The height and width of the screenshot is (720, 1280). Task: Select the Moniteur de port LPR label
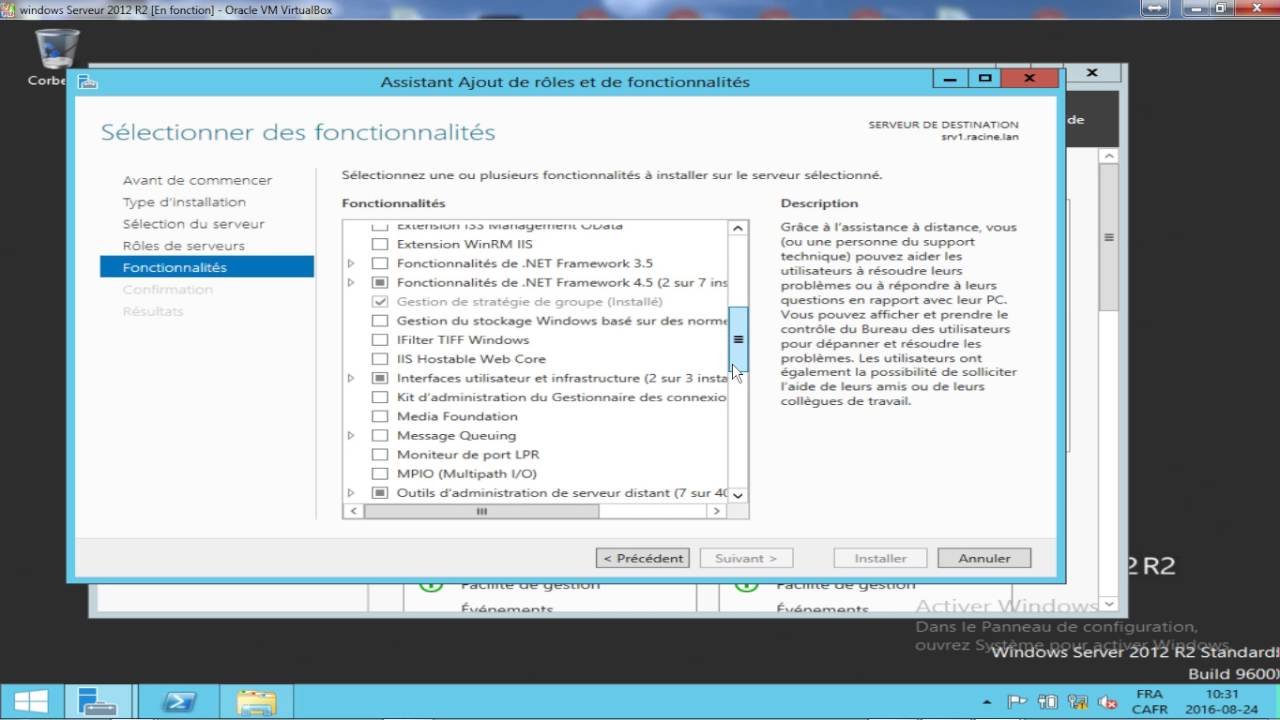coord(468,455)
